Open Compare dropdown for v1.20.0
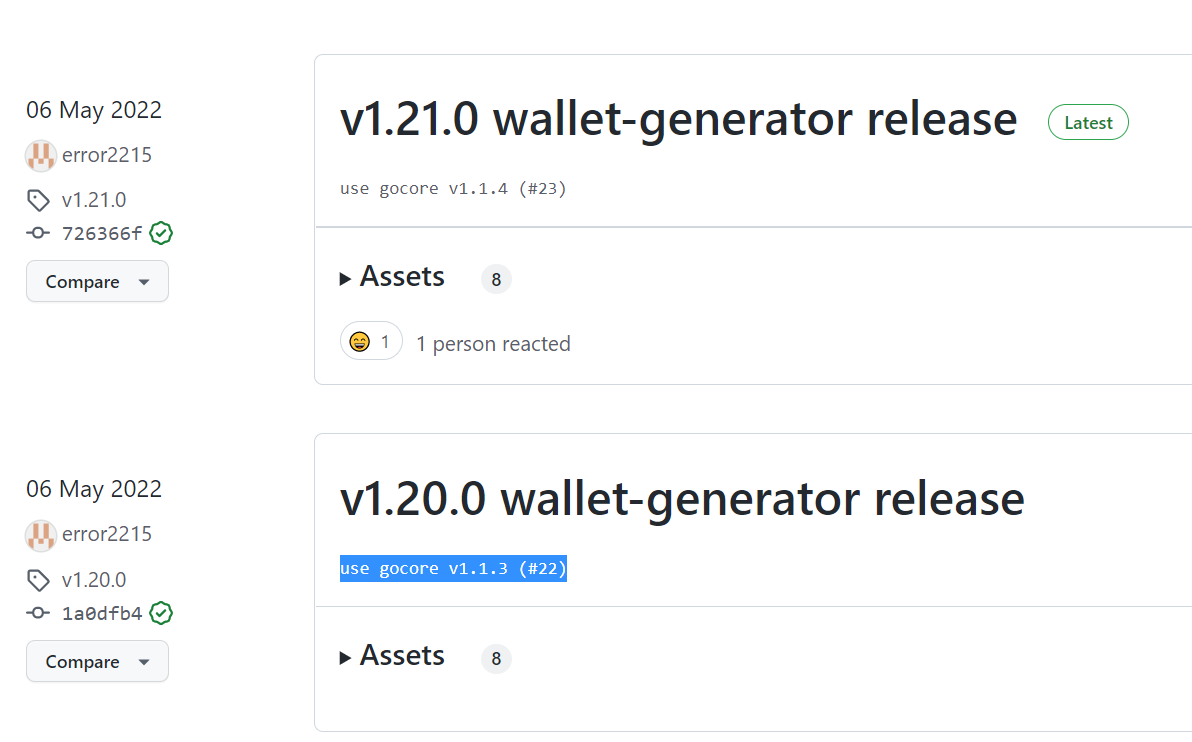The image size is (1192, 742). pos(97,662)
